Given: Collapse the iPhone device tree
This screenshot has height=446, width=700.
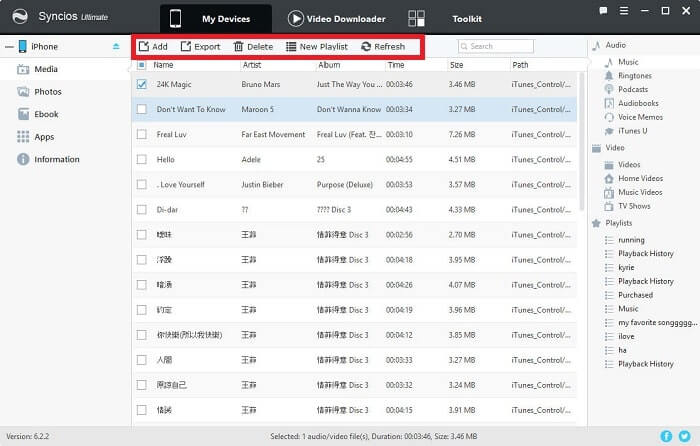Looking at the screenshot, I should point(9,46).
